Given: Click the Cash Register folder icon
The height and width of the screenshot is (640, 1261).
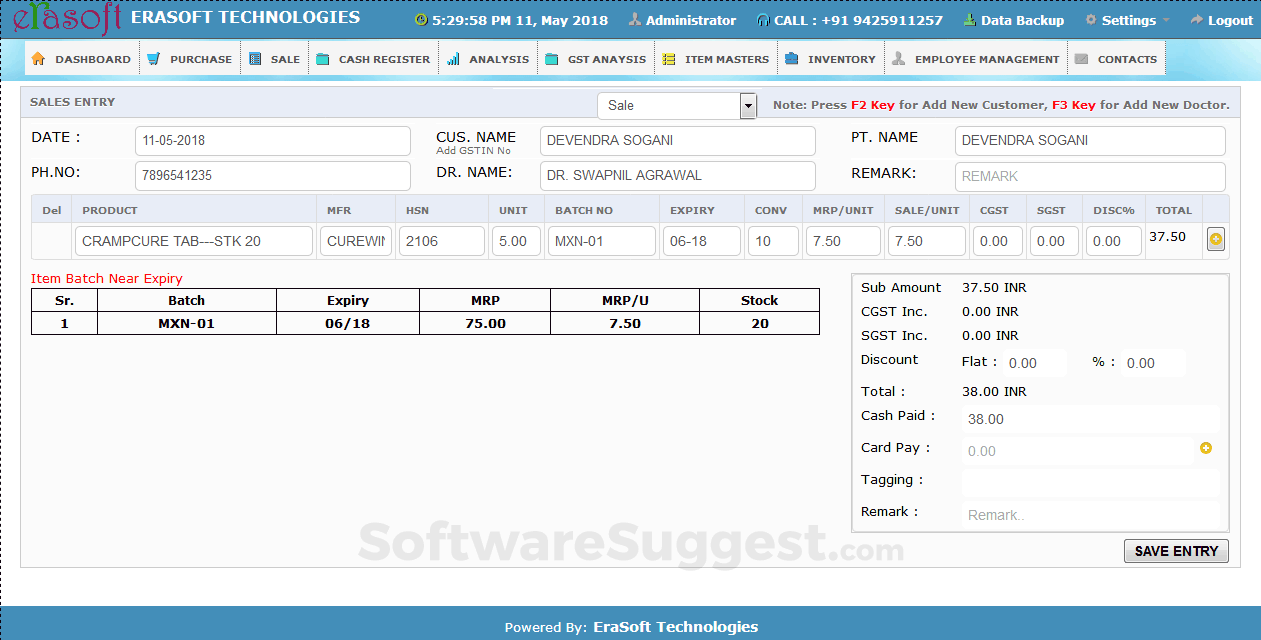Looking at the screenshot, I should click(322, 59).
